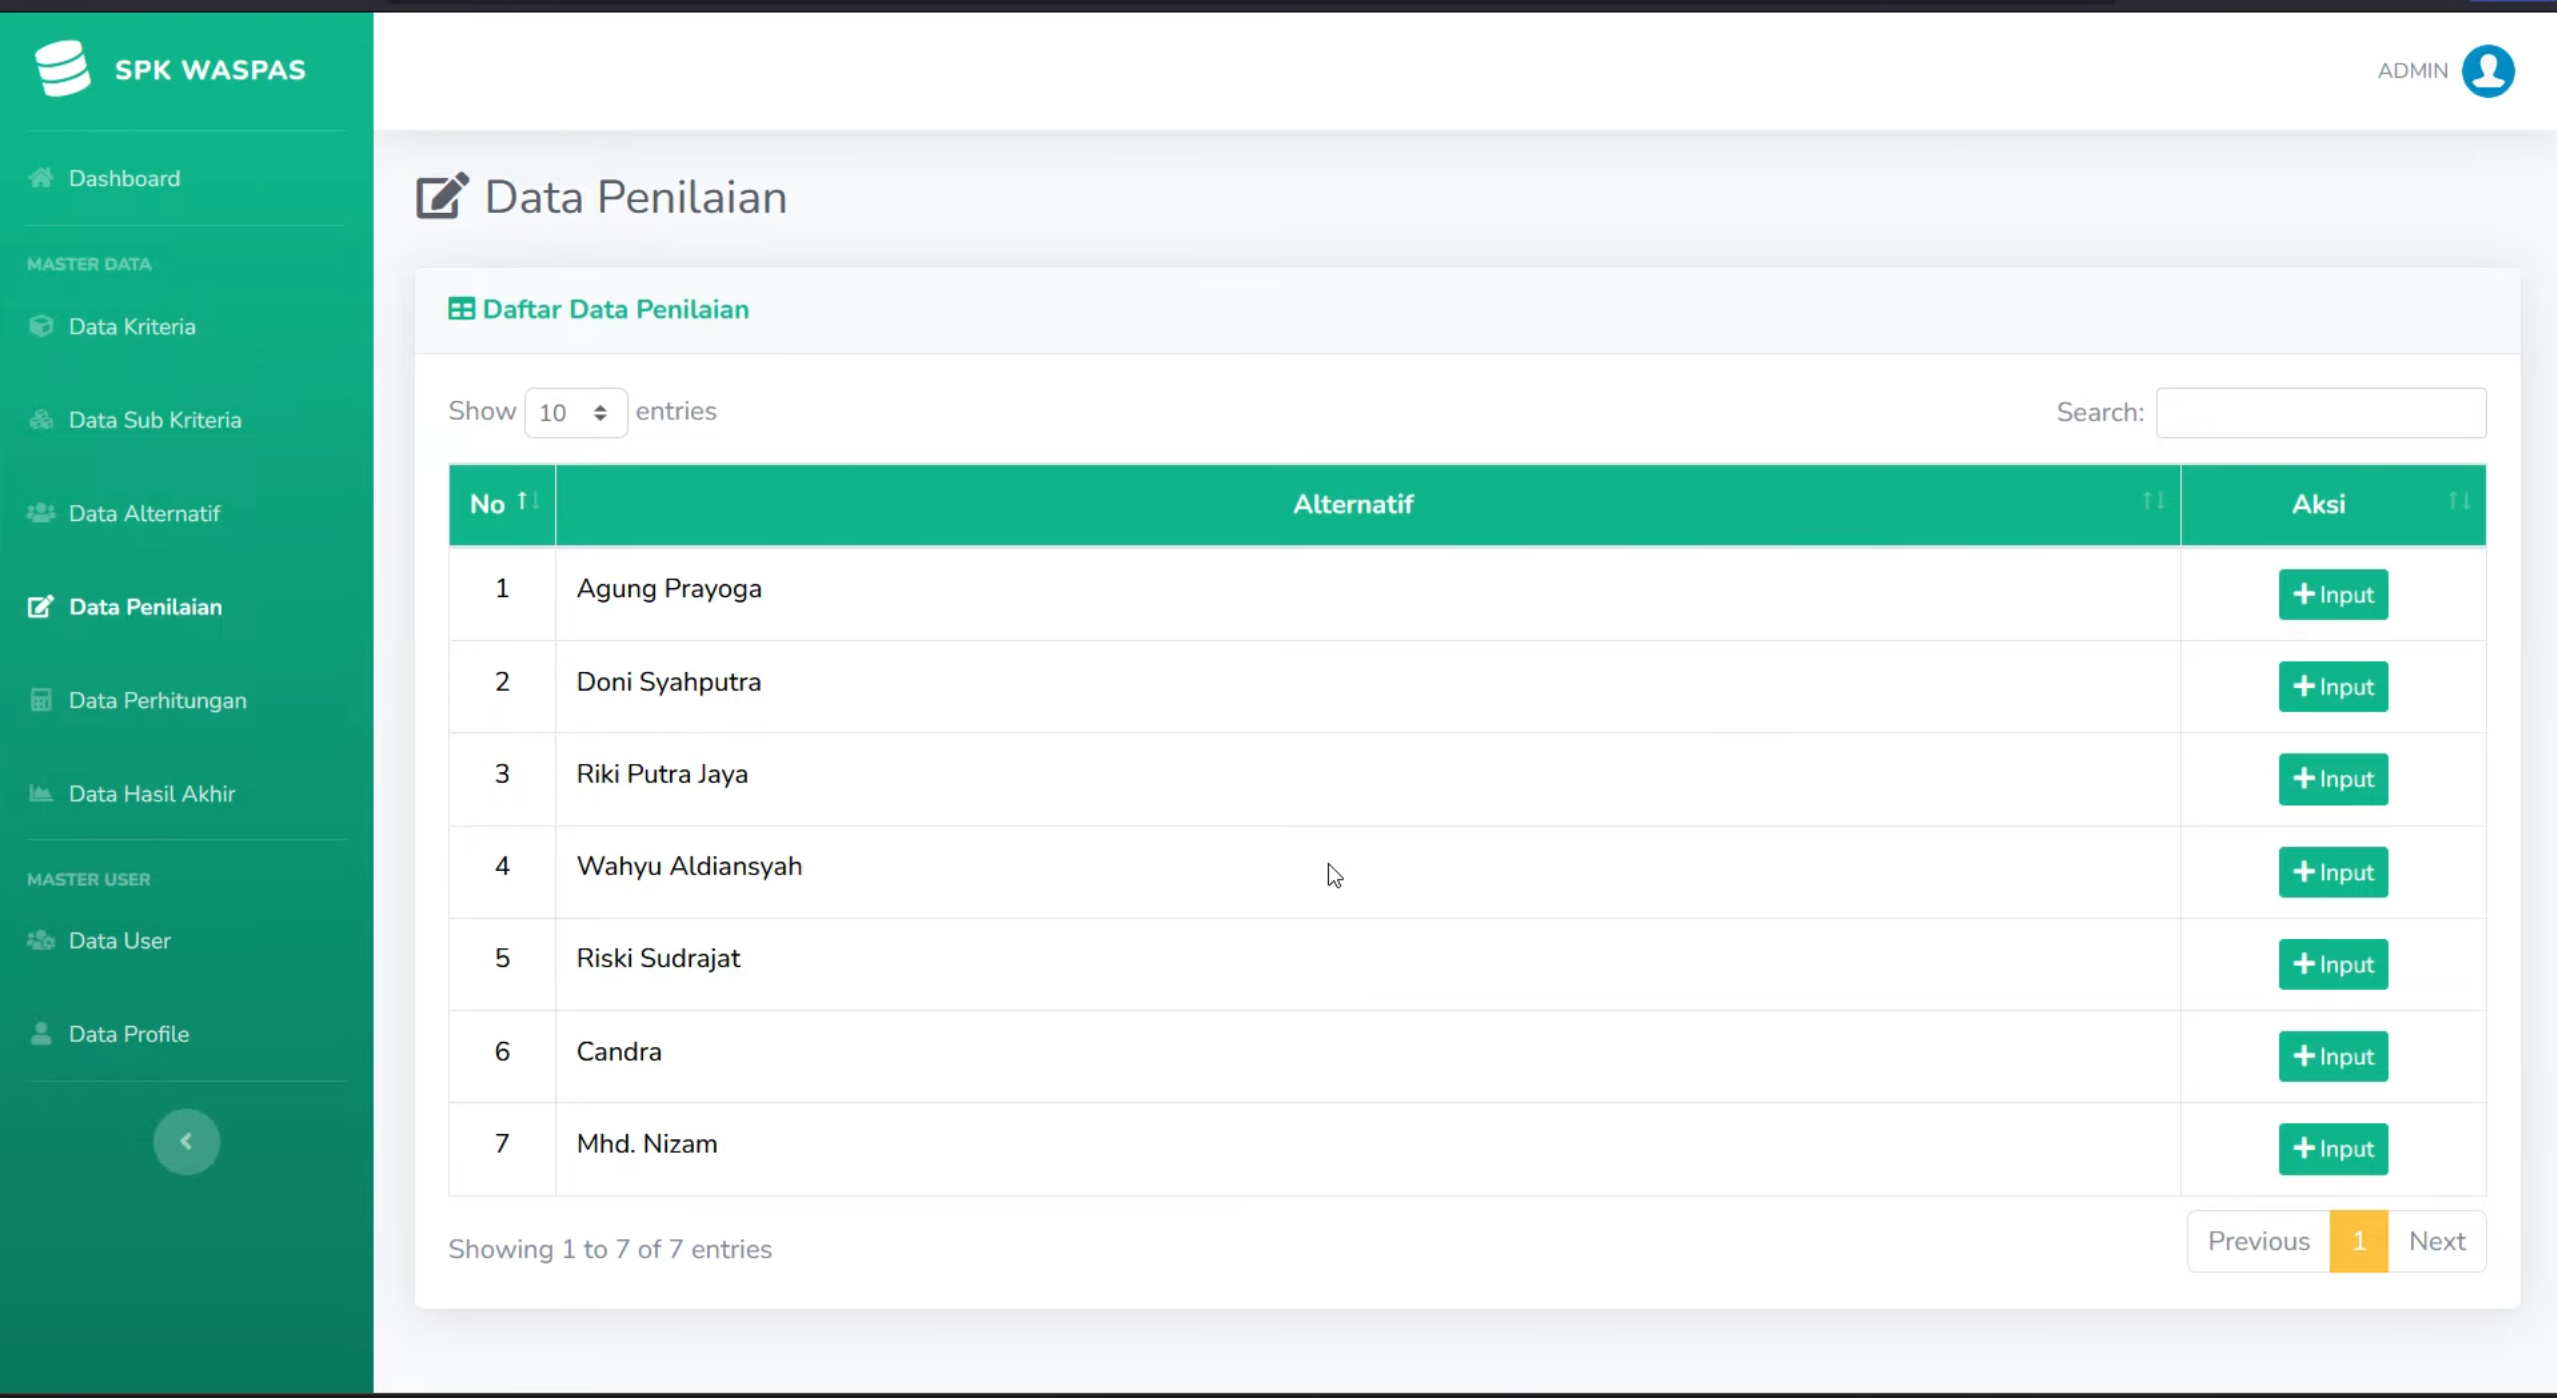This screenshot has height=1398, width=2557.
Task: Sort table by the Alternatif column arrows
Action: pos(2153,501)
